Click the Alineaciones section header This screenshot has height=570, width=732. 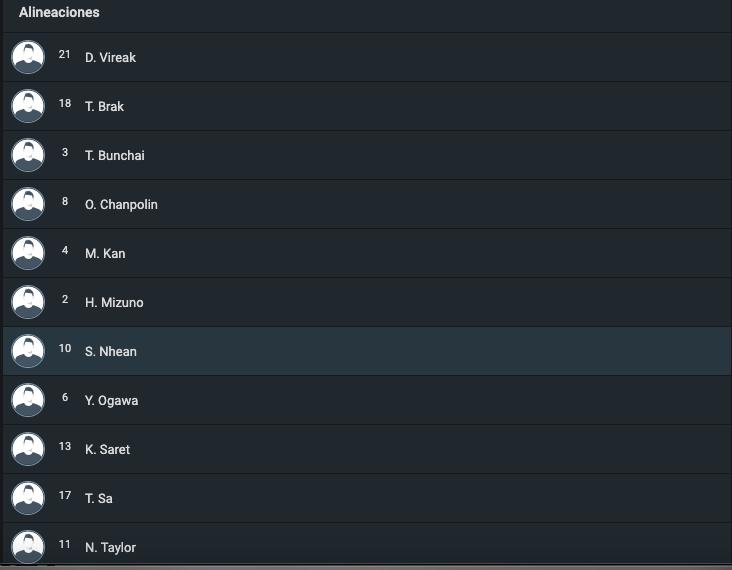[59, 12]
